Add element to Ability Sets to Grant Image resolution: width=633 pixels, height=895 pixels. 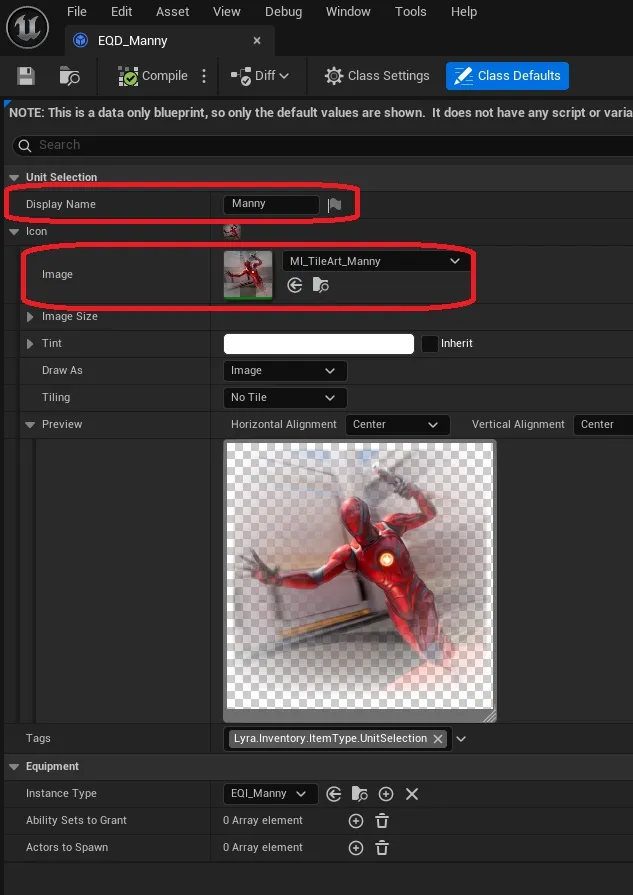tap(356, 821)
